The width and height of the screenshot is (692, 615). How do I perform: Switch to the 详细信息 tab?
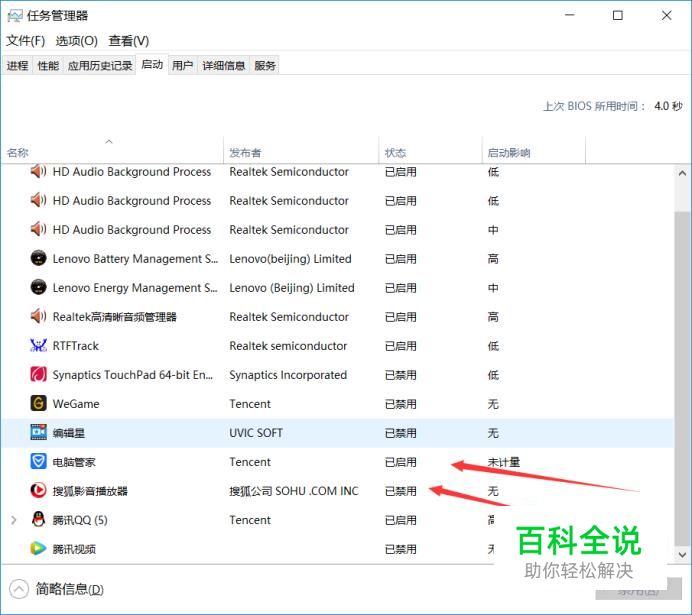[224, 66]
